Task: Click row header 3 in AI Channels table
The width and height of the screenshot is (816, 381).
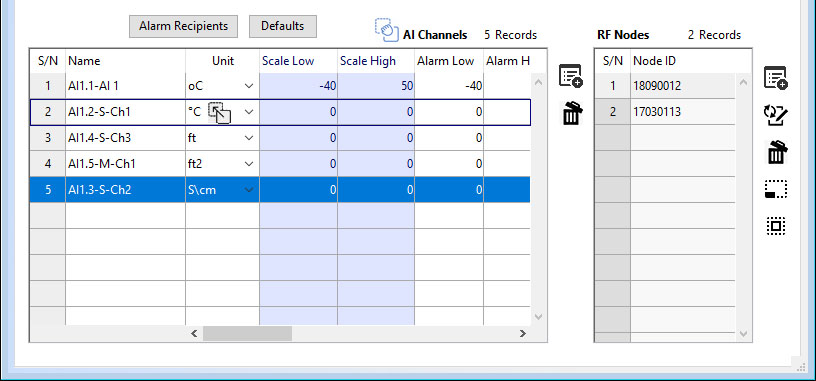Action: tap(48, 138)
